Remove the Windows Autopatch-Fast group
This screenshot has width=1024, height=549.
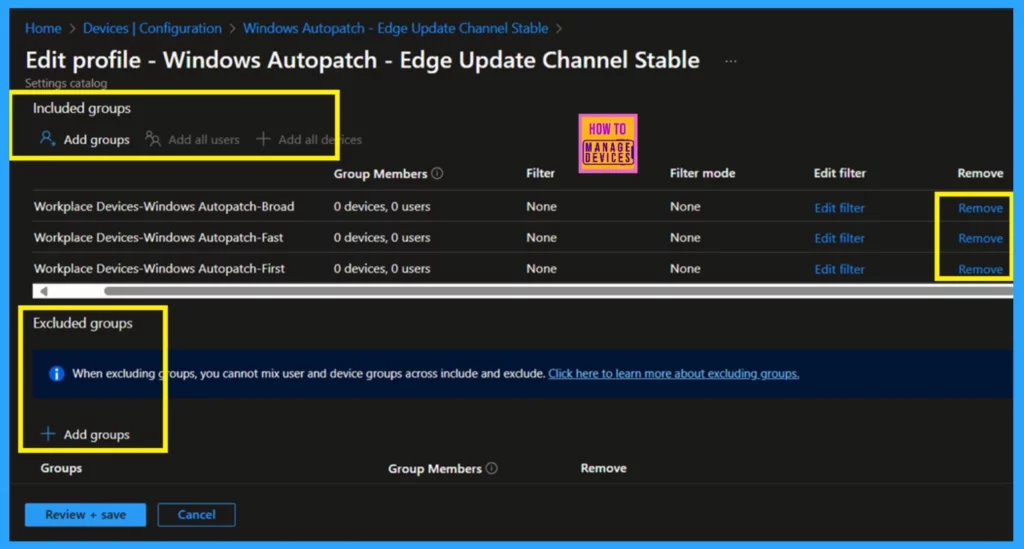pos(980,238)
